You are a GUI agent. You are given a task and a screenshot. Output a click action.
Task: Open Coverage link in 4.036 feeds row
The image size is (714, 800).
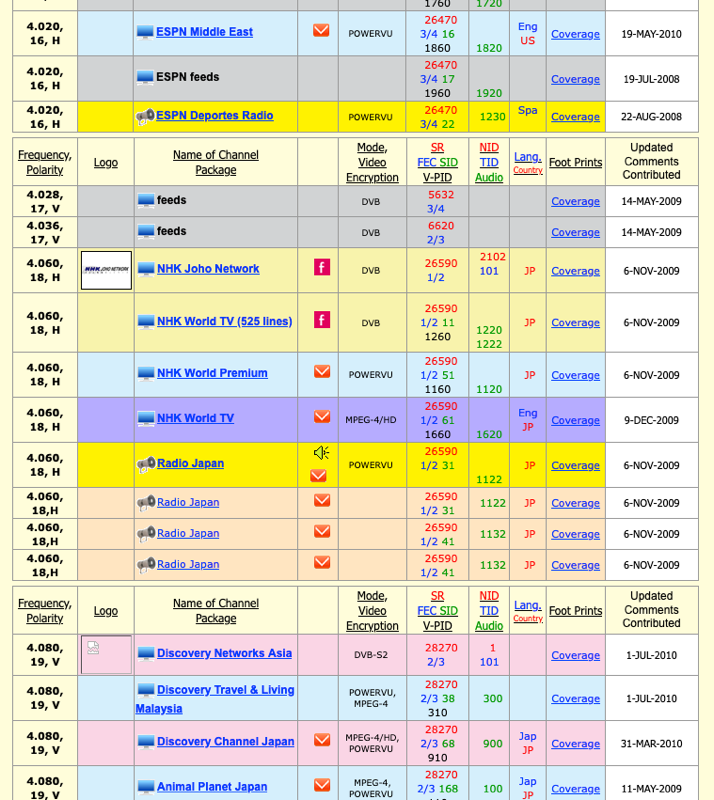575,232
